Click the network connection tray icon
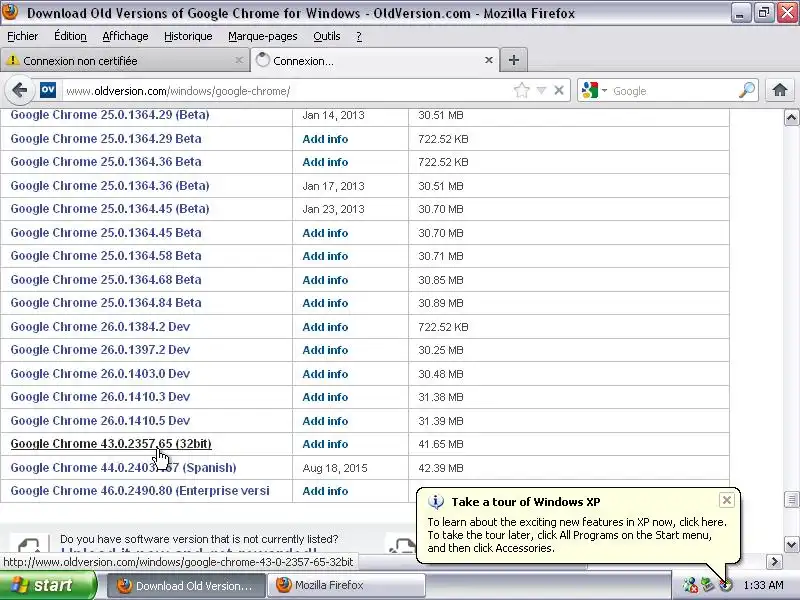 pos(690,585)
